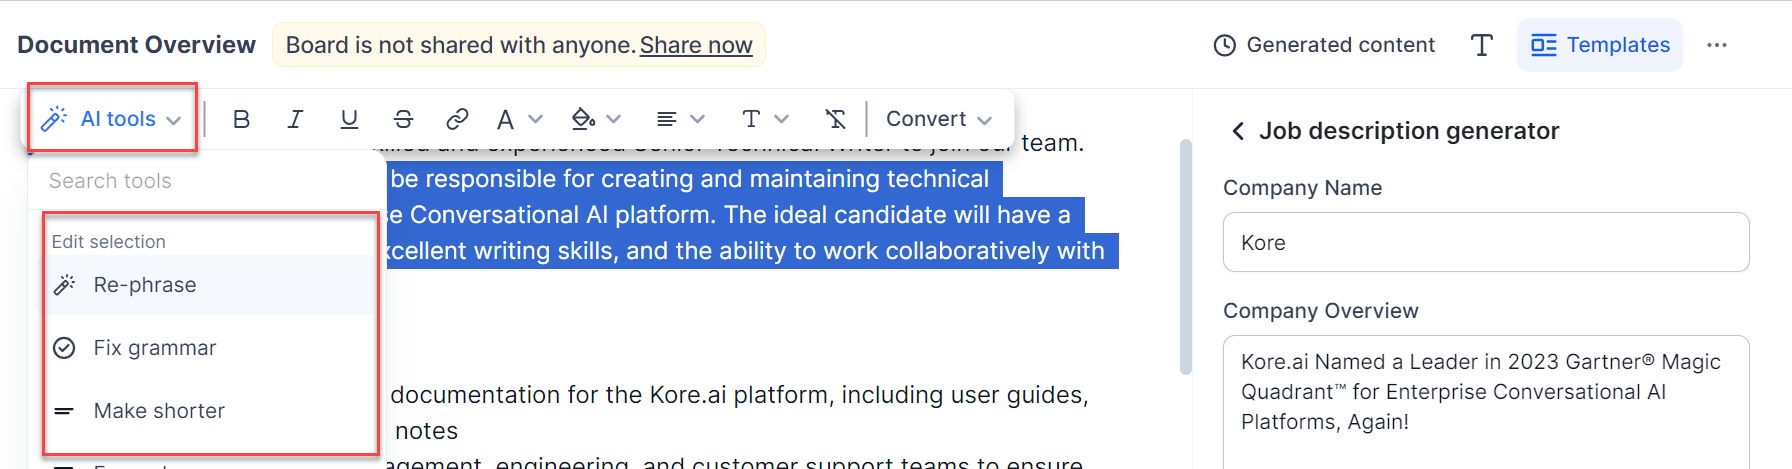
Task: Open the highlight fill color picker
Action: [596, 119]
